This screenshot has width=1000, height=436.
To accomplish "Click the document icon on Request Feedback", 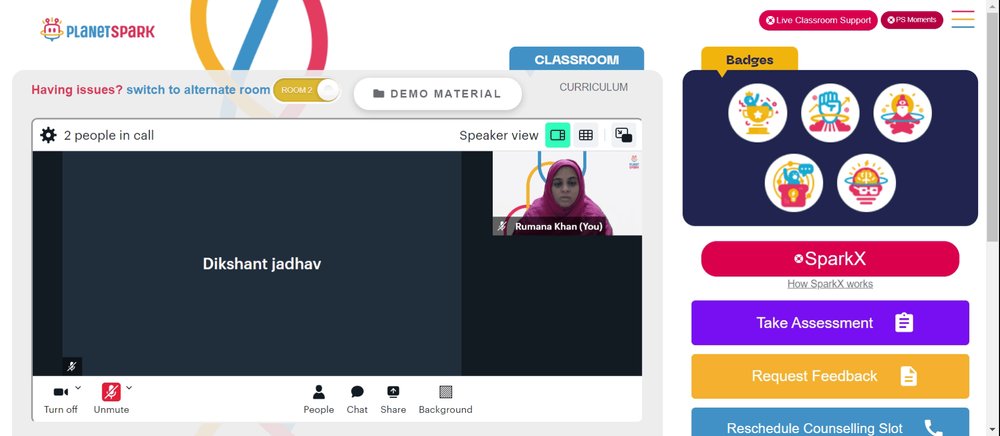I will [x=909, y=376].
